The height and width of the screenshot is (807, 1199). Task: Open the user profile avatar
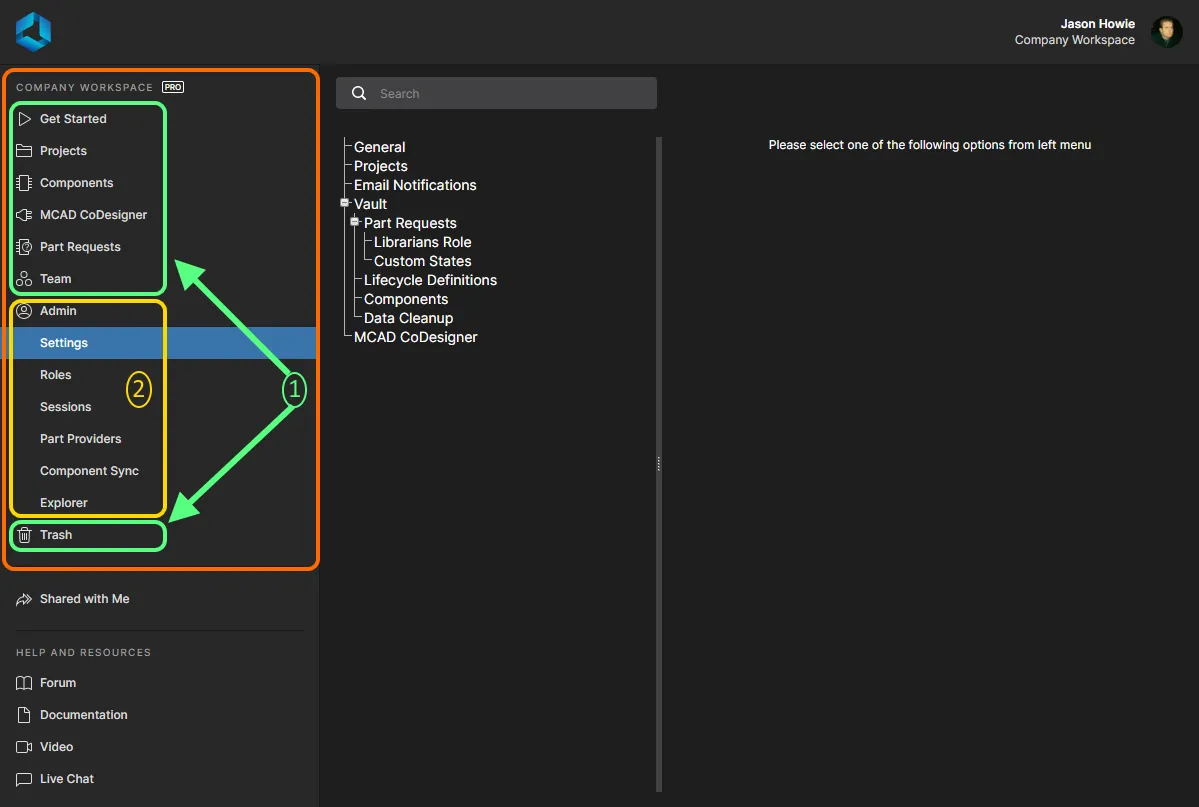[x=1166, y=32]
